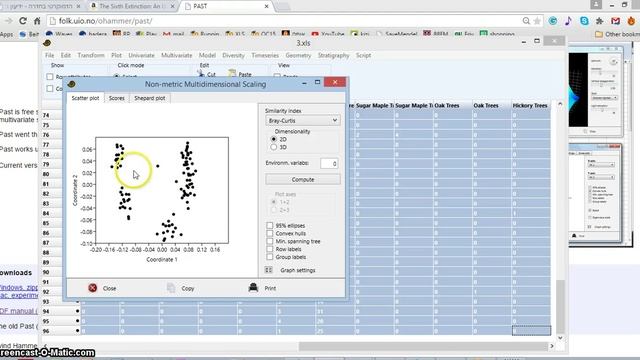This screenshot has height=360, width=640.
Task: Open Graph settings
Action: tap(290, 270)
